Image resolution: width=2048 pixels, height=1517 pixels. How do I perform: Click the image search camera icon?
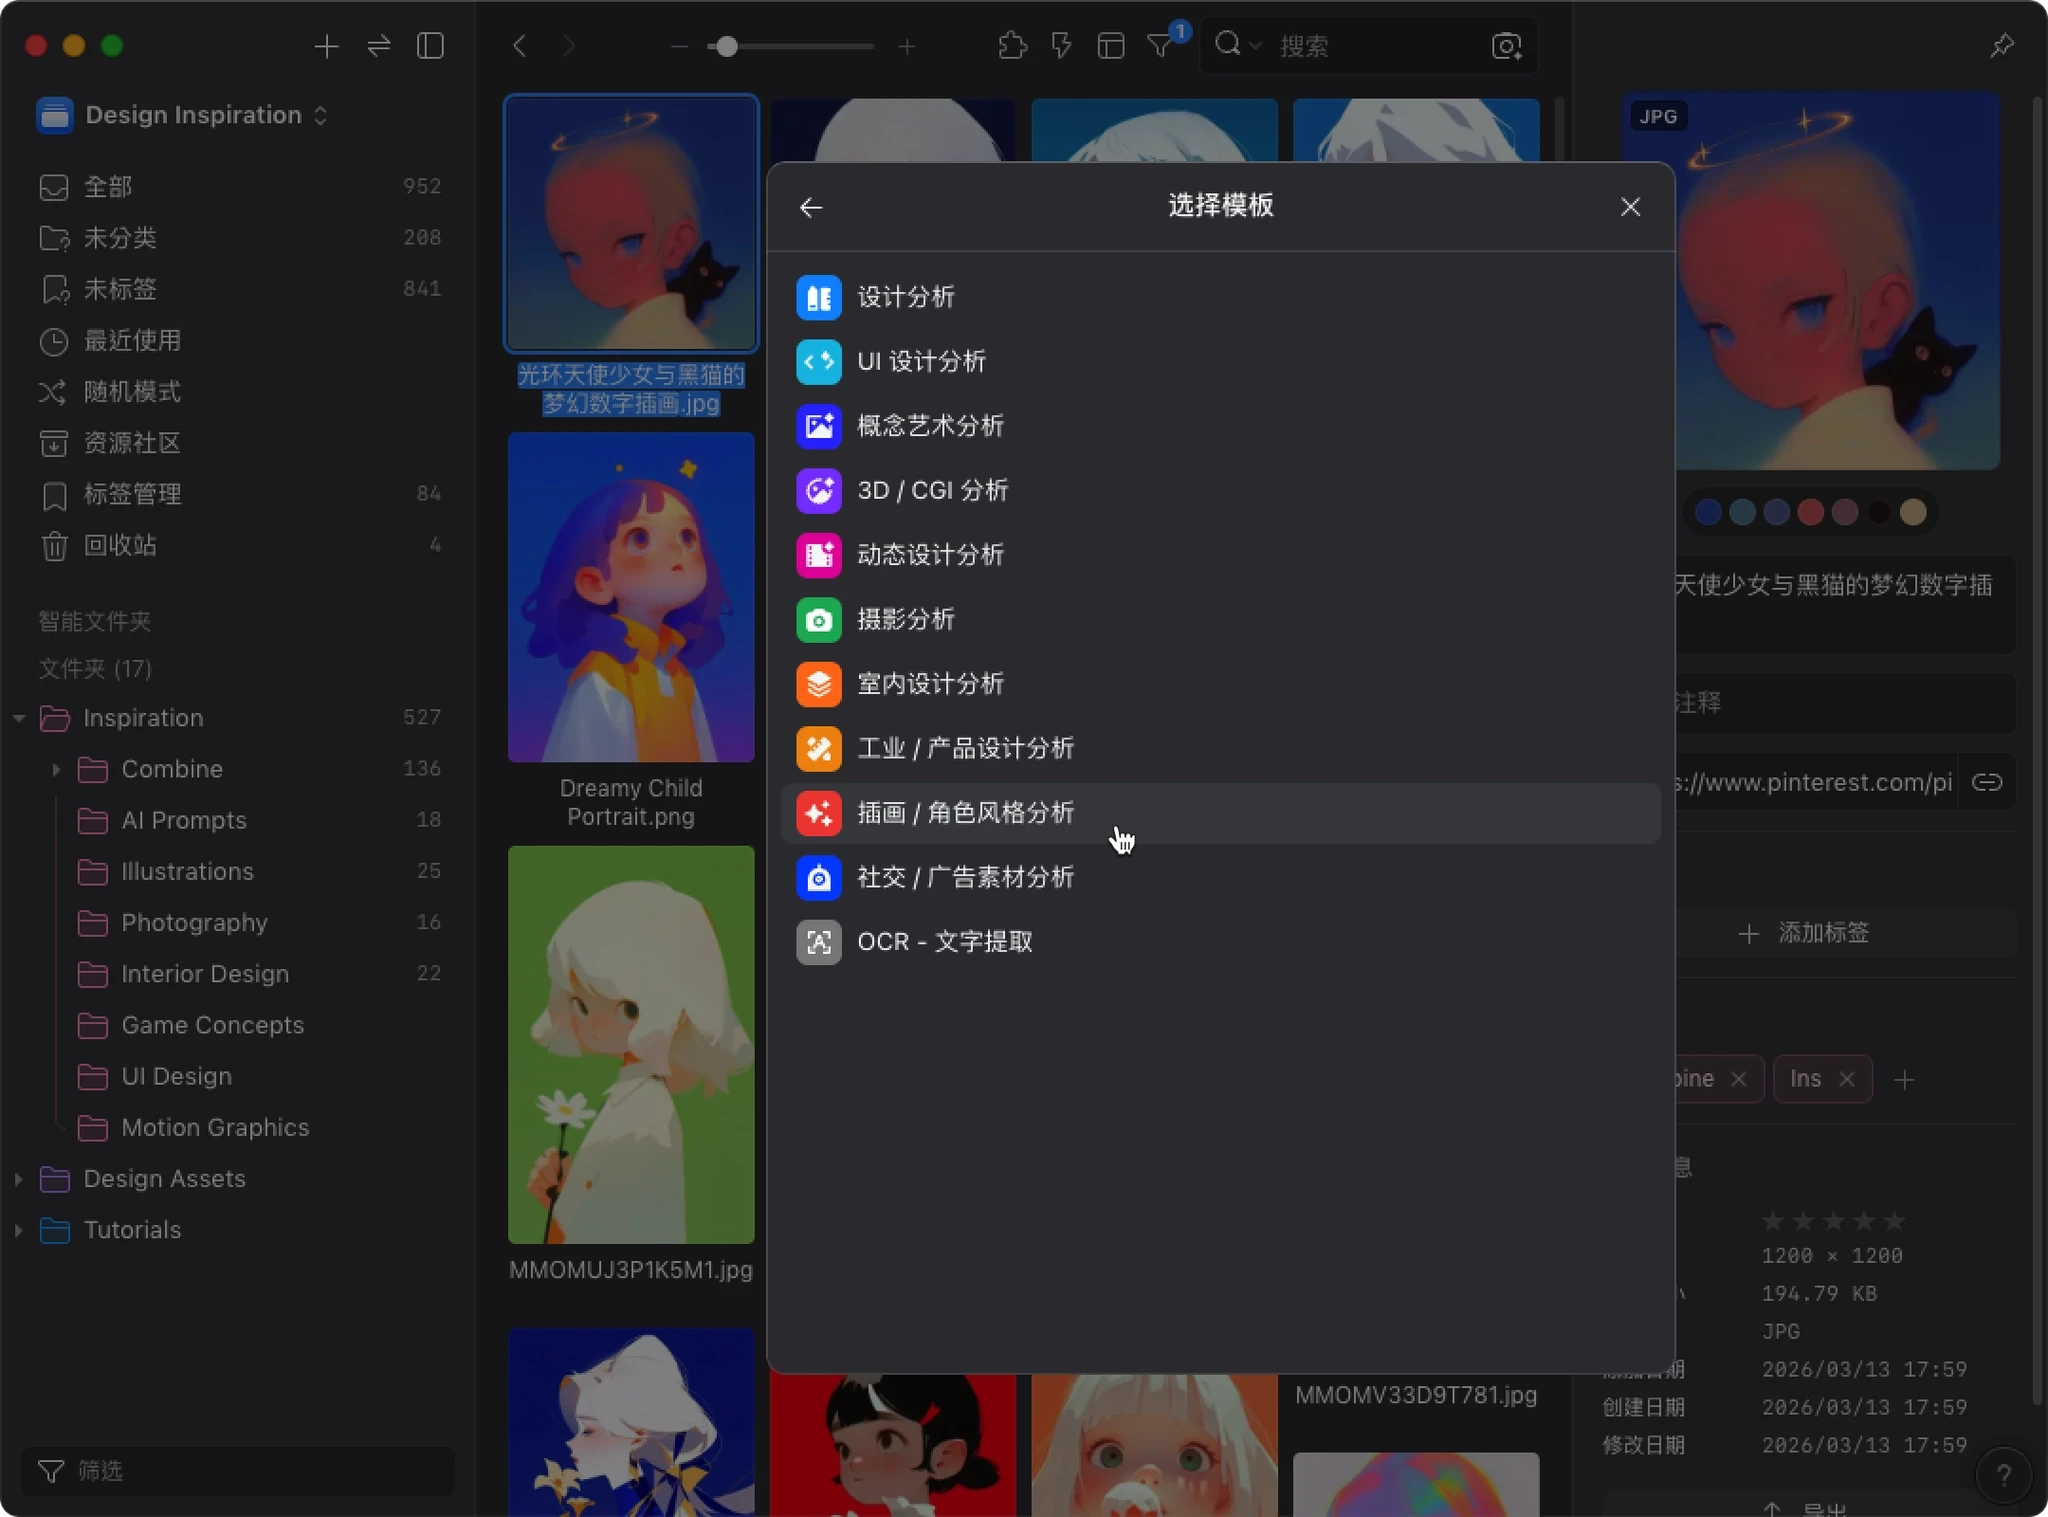(1506, 46)
